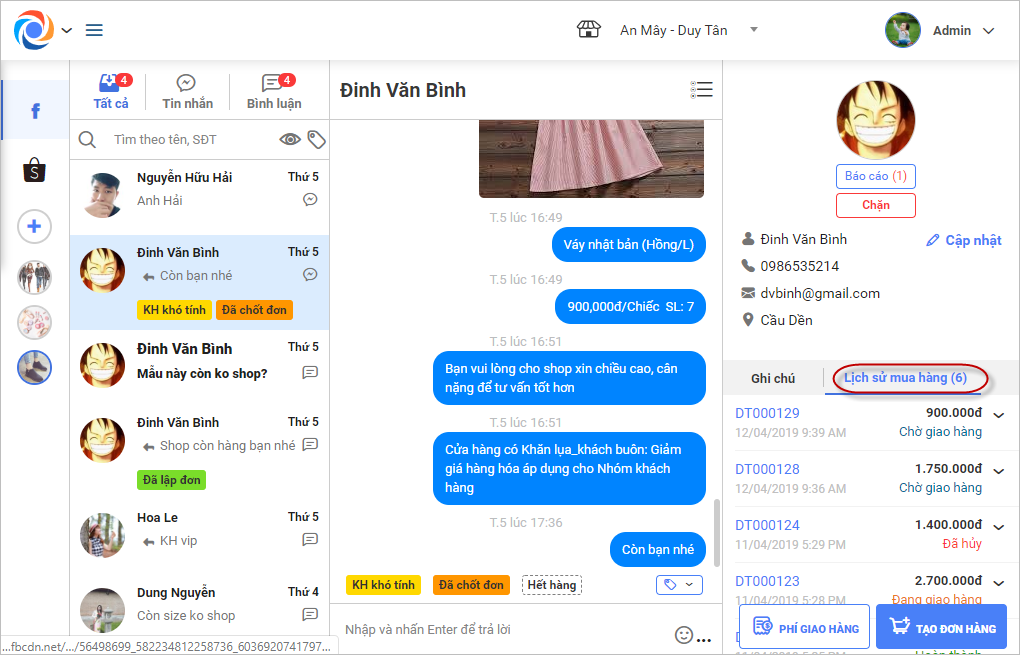This screenshot has height=655, width=1020.
Task: Click the red Chặn button
Action: (876, 206)
